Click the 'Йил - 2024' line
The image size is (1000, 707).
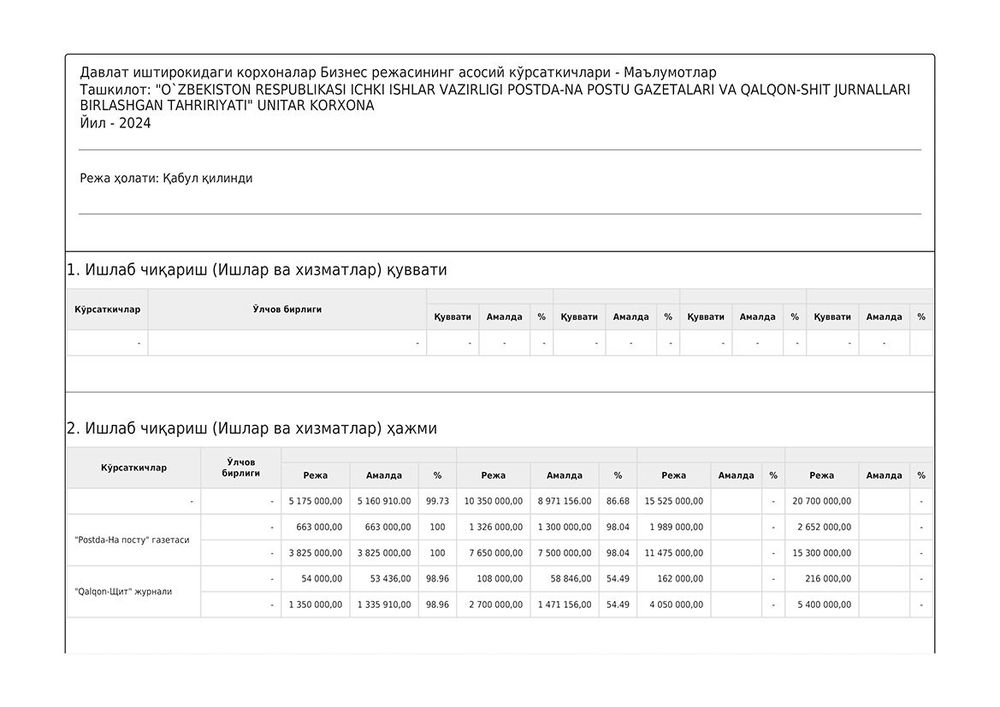click(x=115, y=124)
